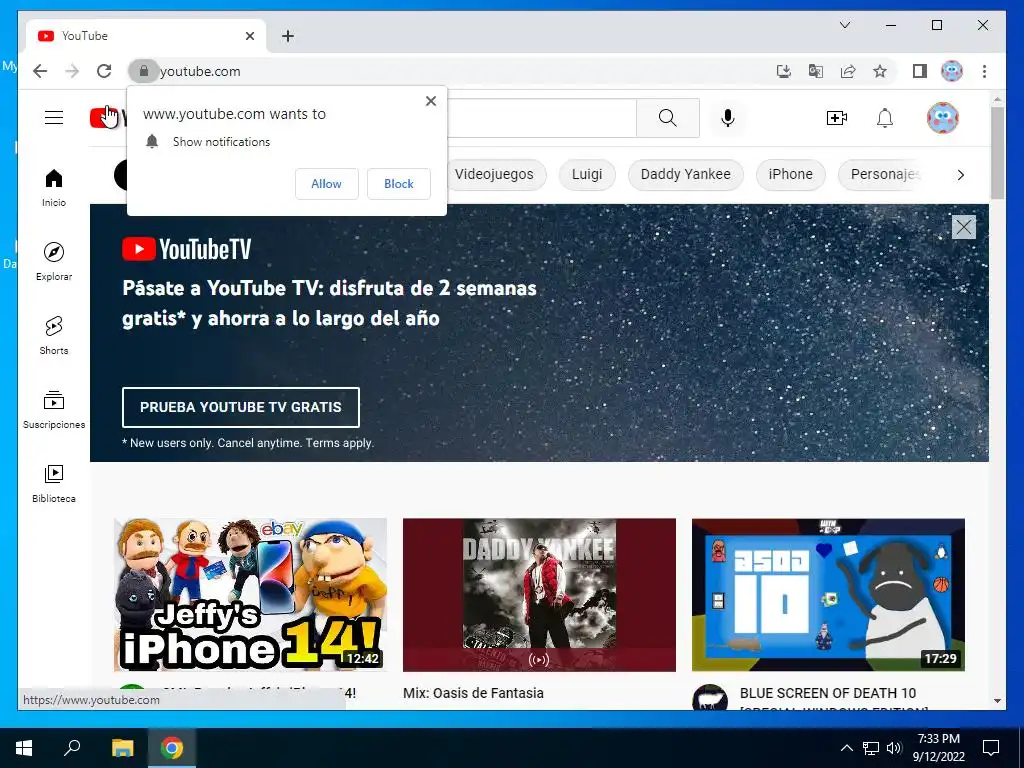
Task: Click the page vertical scrollbar
Action: [x=997, y=154]
